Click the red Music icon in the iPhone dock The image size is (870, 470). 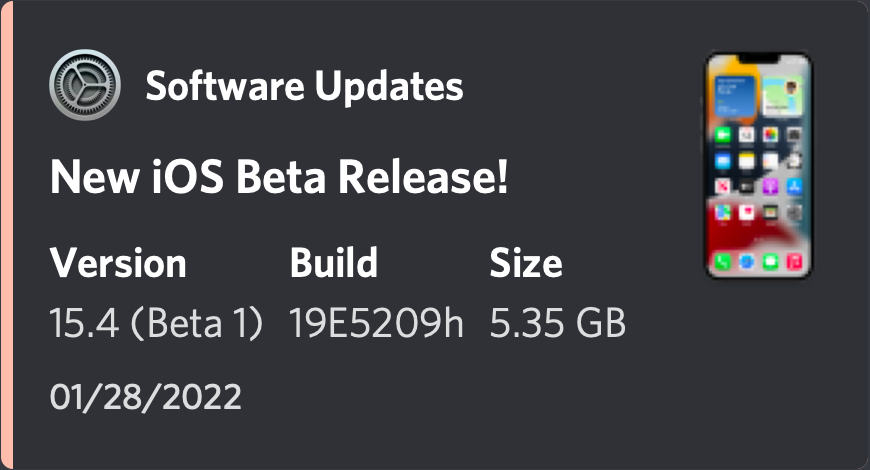click(794, 263)
